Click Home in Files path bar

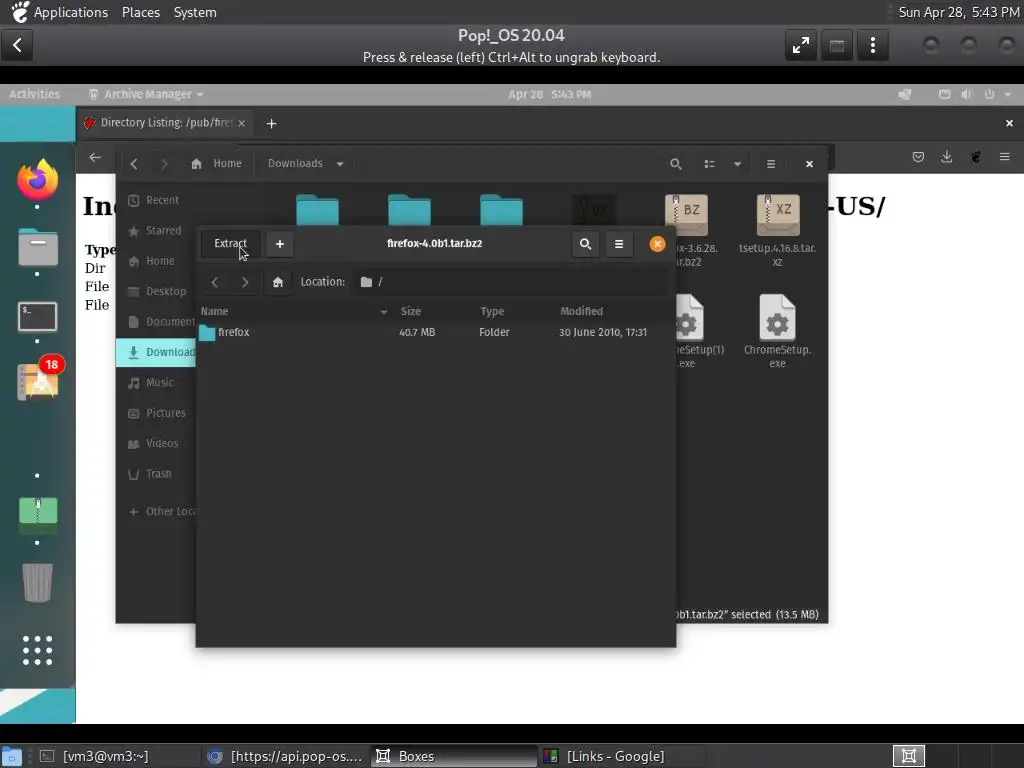[x=217, y=164]
